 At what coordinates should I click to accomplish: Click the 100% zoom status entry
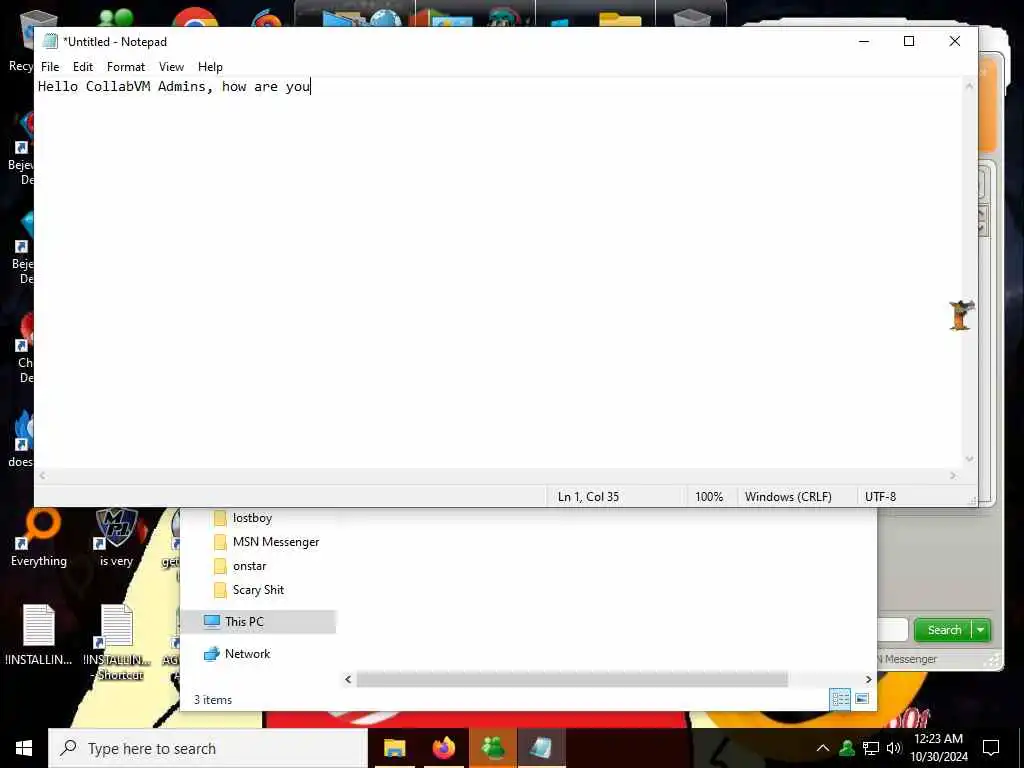[x=709, y=496]
